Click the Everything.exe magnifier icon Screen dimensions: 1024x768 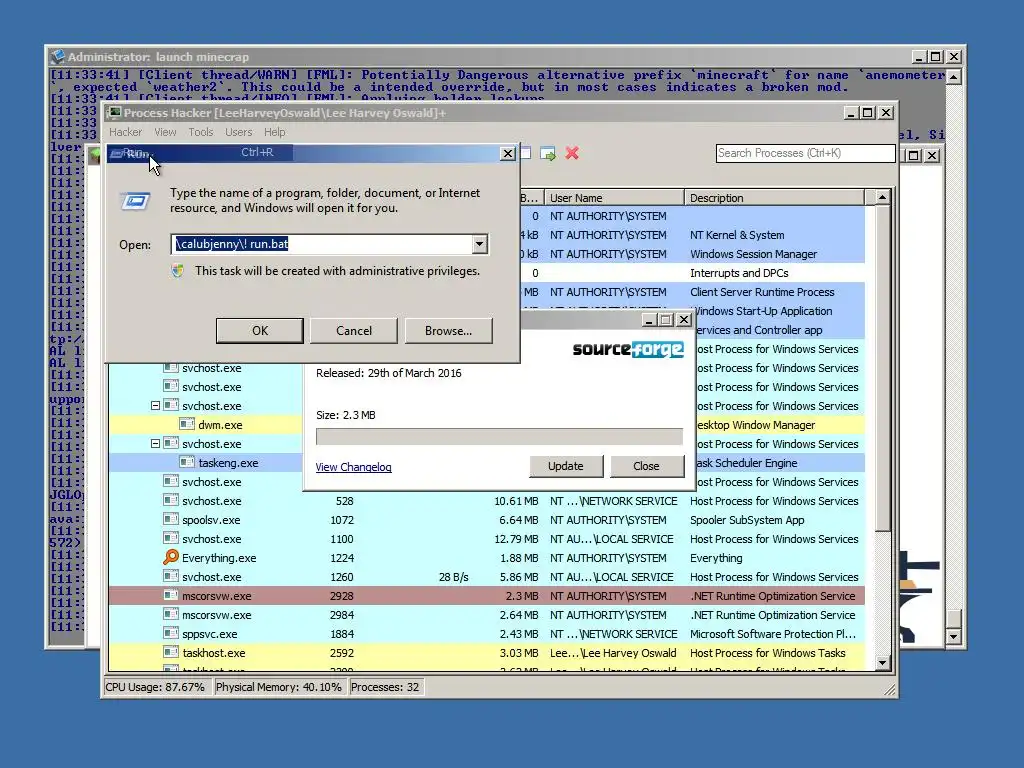click(170, 557)
